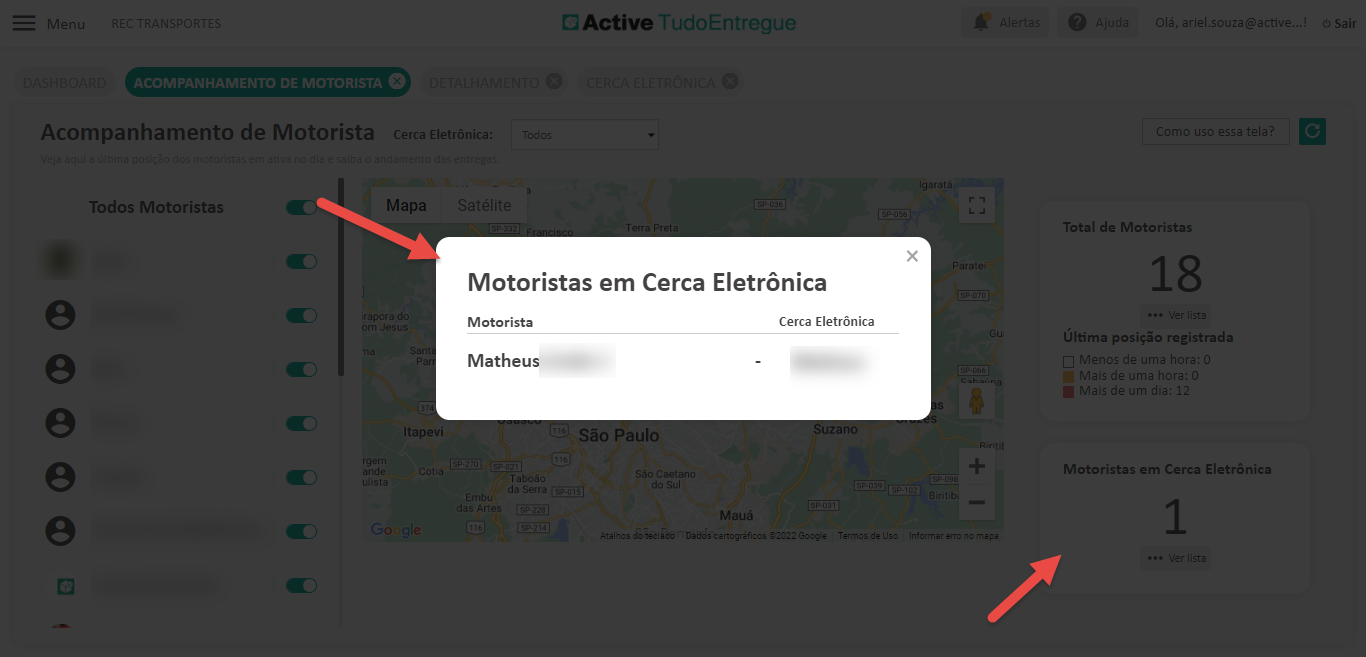This screenshot has height=657, width=1366.
Task: Open the Cerca Eletrônica dropdown
Action: pos(584,134)
